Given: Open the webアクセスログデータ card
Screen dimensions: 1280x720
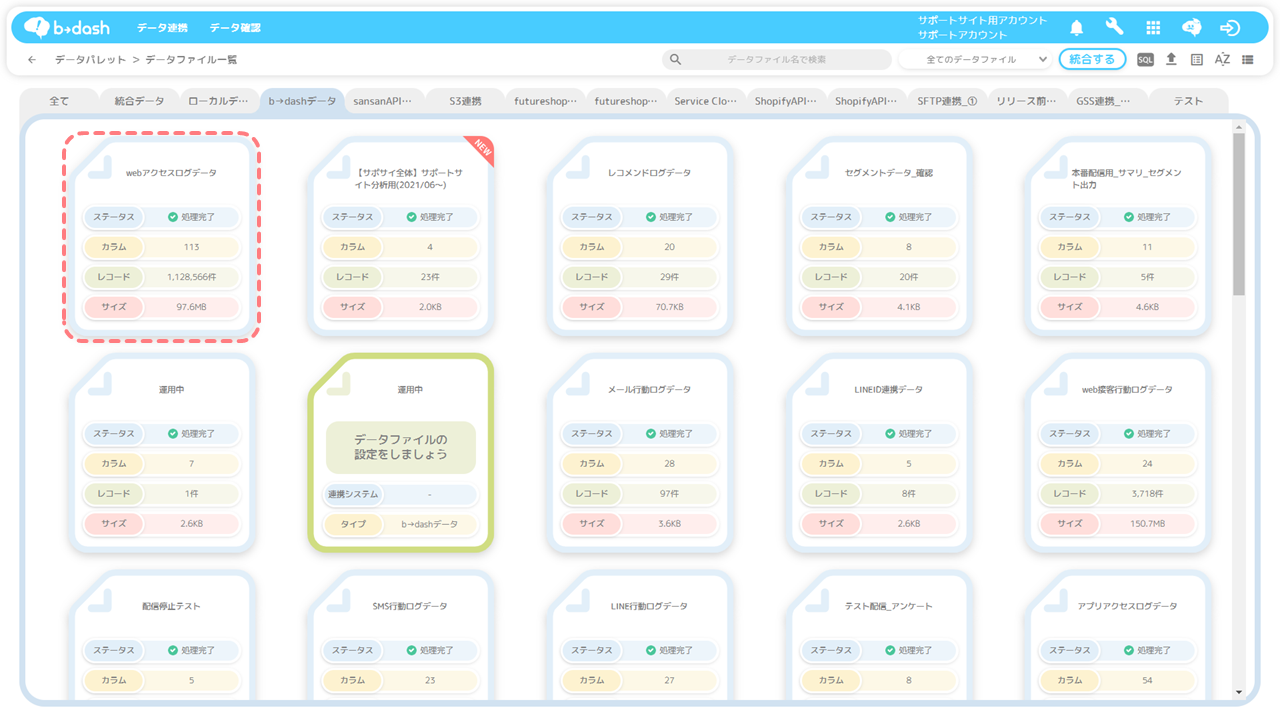Looking at the screenshot, I should pos(162,236).
